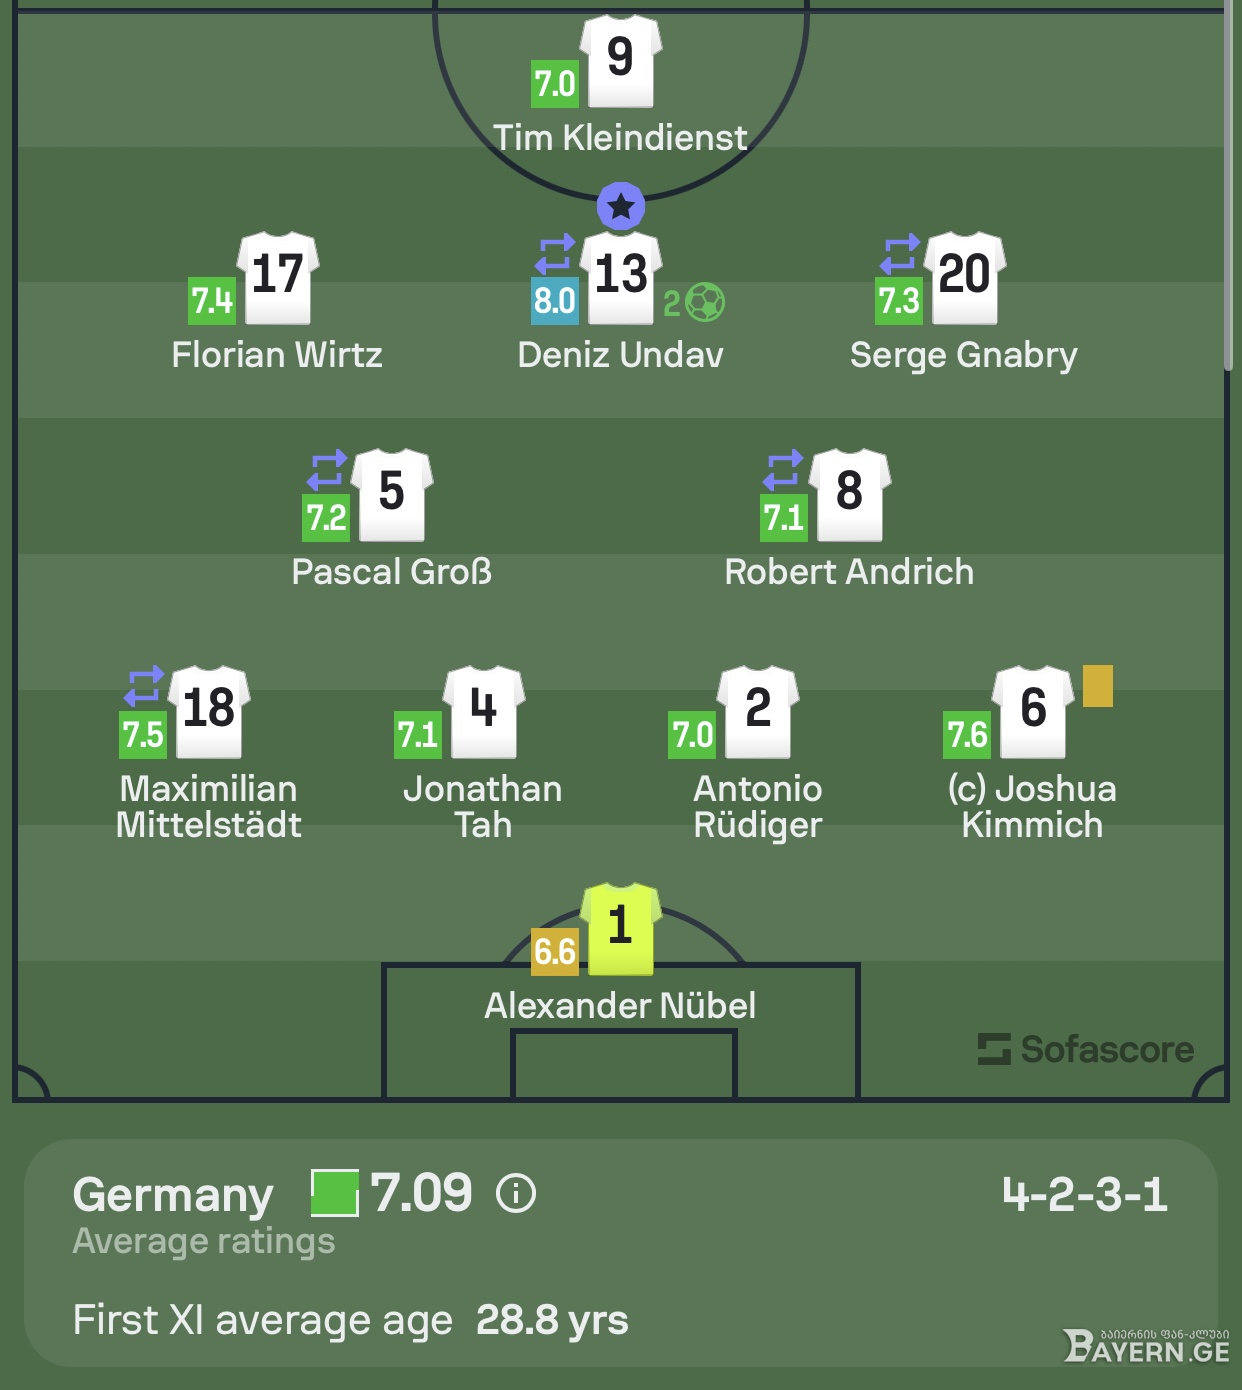Click Joshua Kimmich's yellow card icon
The image size is (1242, 1390).
point(1098,687)
